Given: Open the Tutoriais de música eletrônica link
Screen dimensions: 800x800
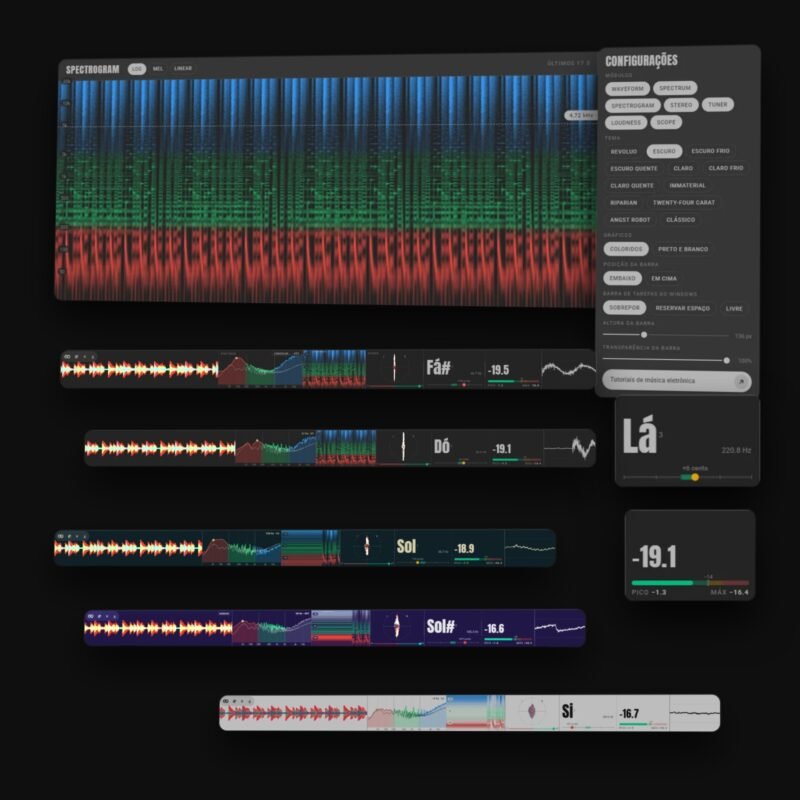Looking at the screenshot, I should (677, 381).
